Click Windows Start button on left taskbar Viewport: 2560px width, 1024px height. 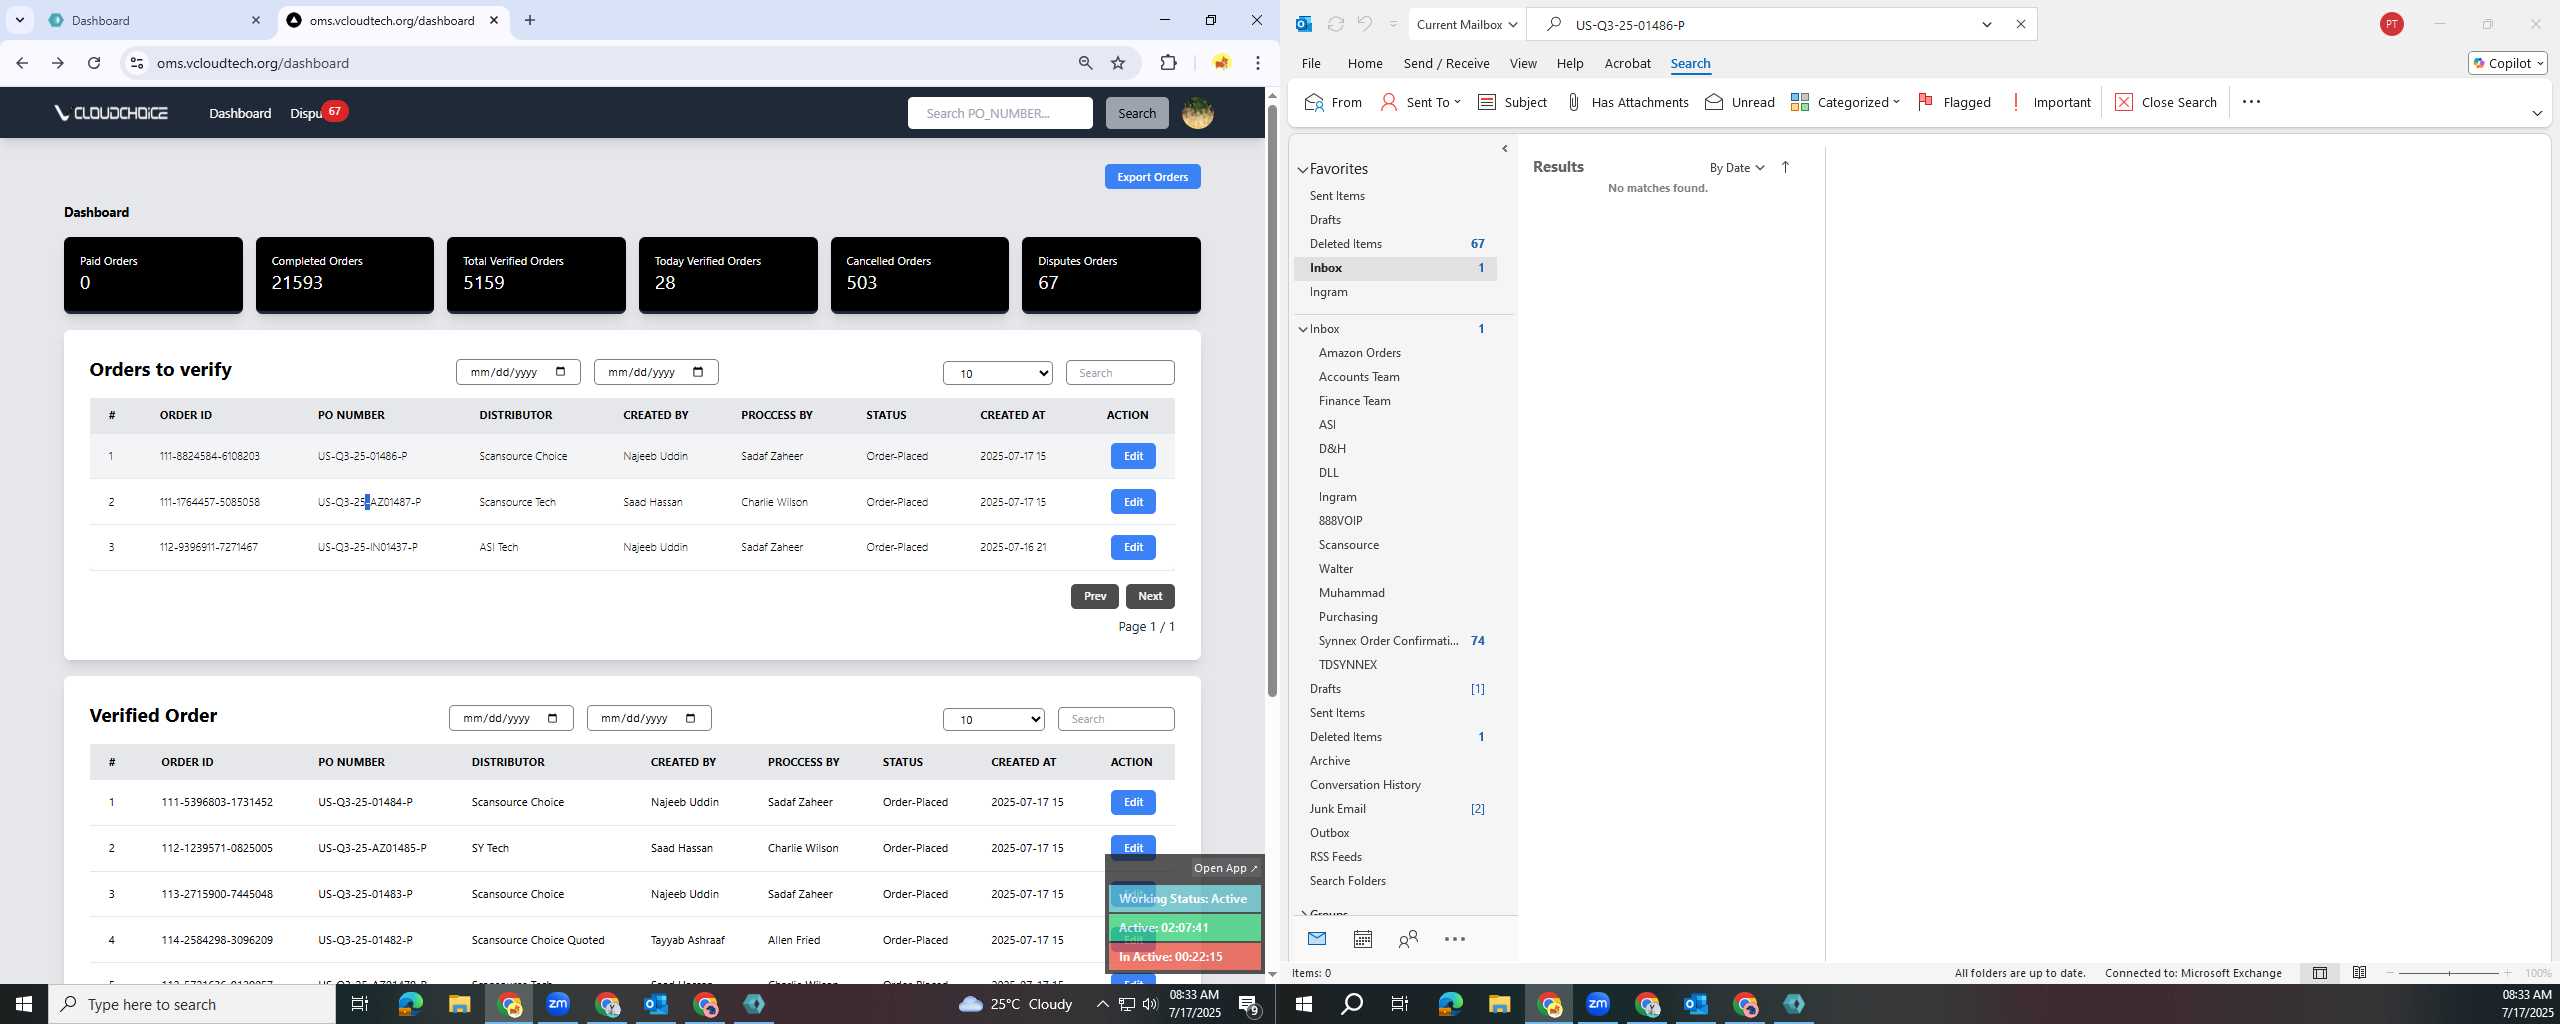point(24,1004)
